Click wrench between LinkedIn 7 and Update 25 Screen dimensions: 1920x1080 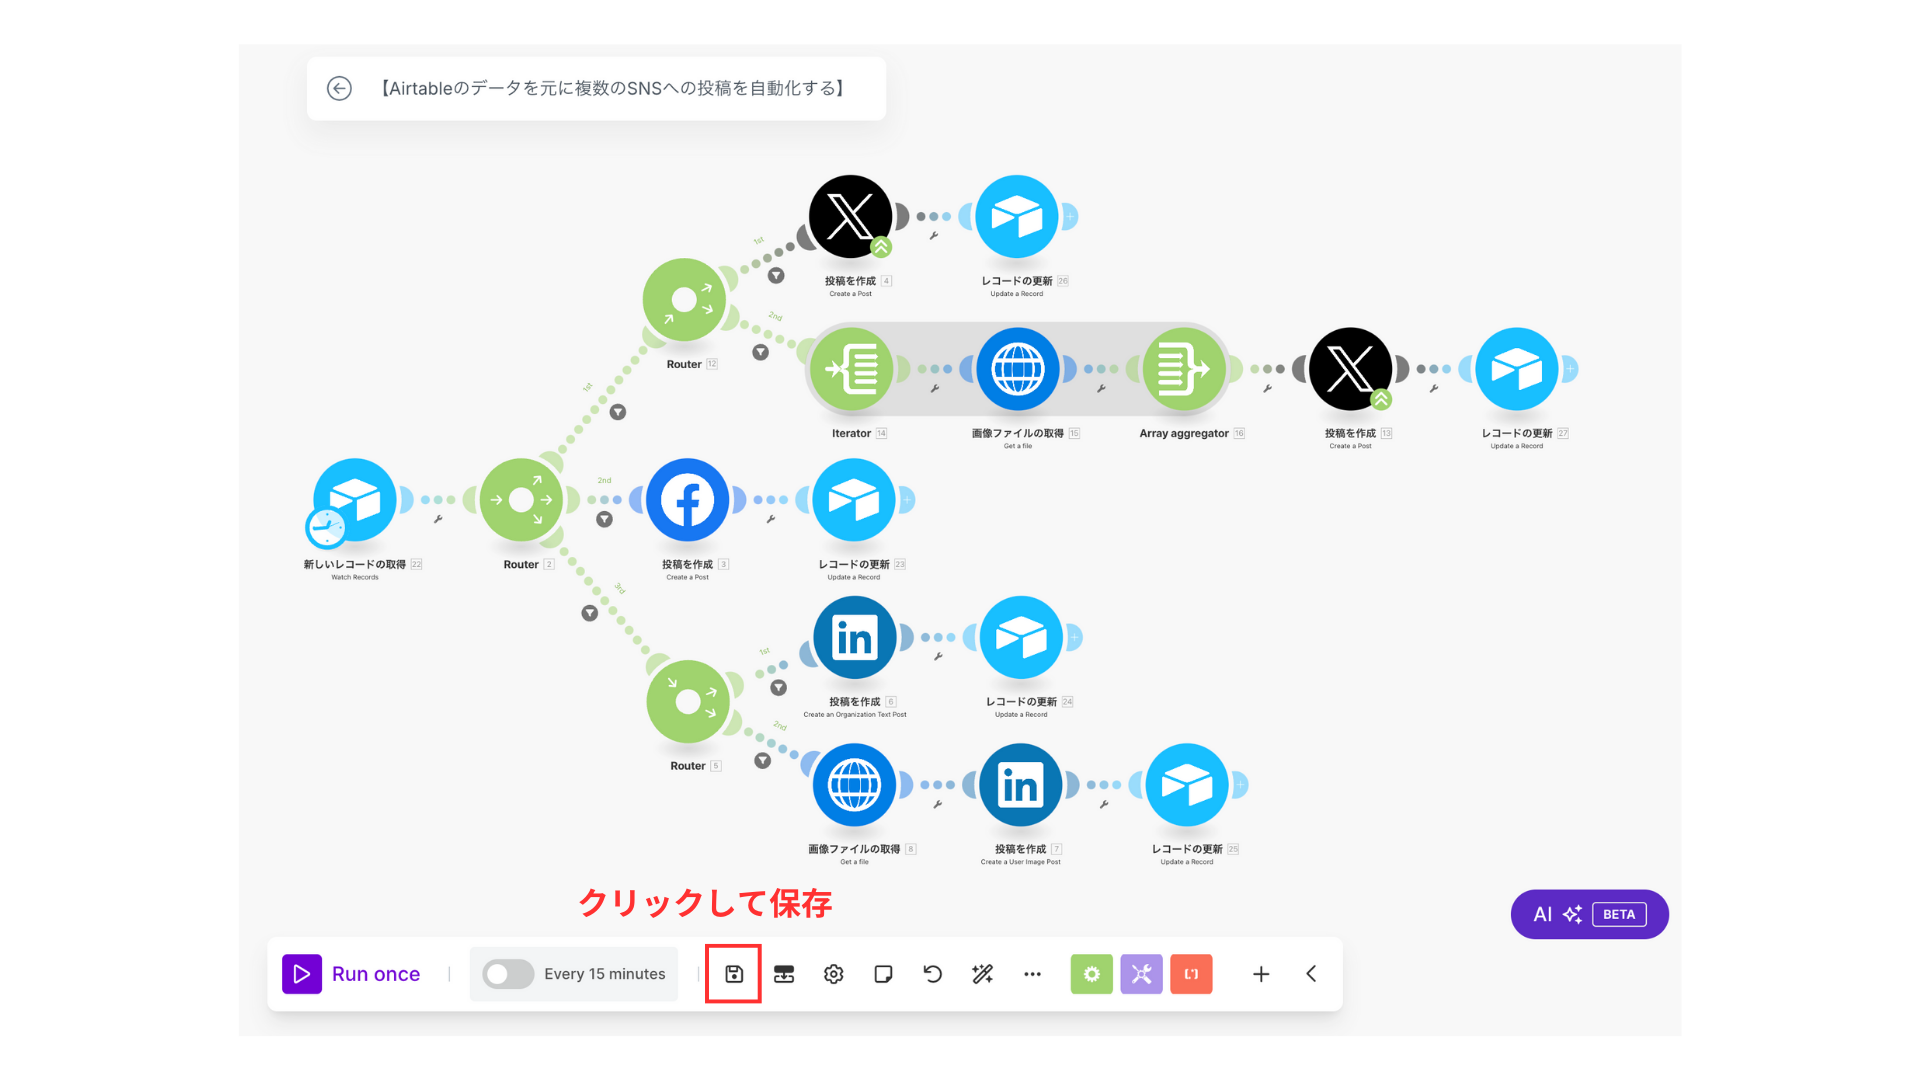[1104, 804]
